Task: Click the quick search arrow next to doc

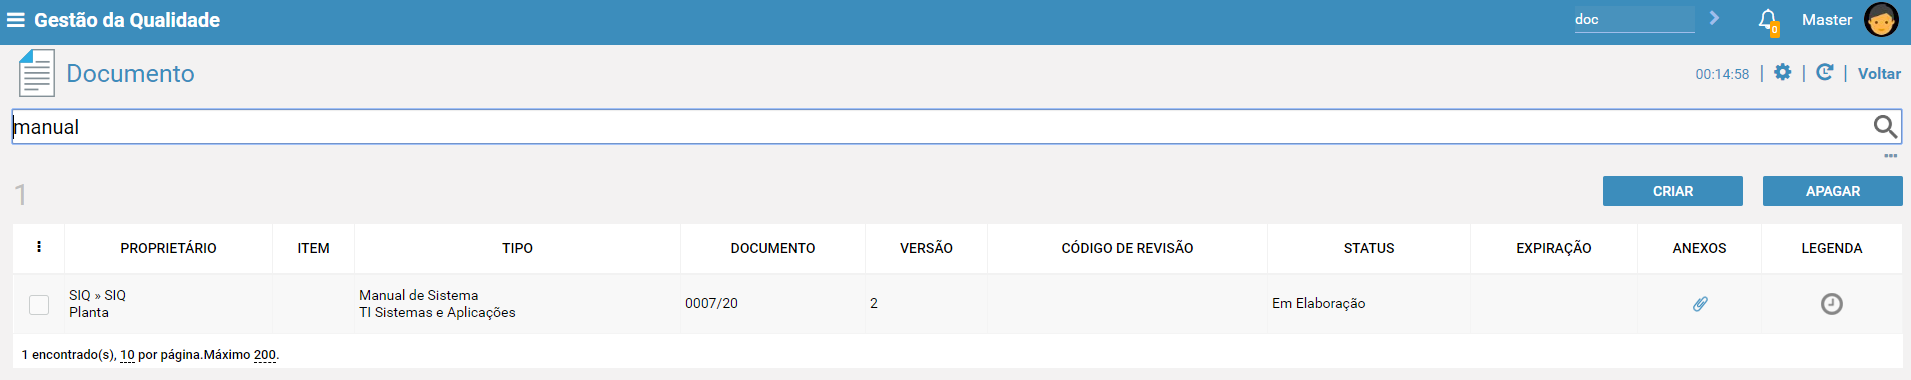Action: [1714, 18]
